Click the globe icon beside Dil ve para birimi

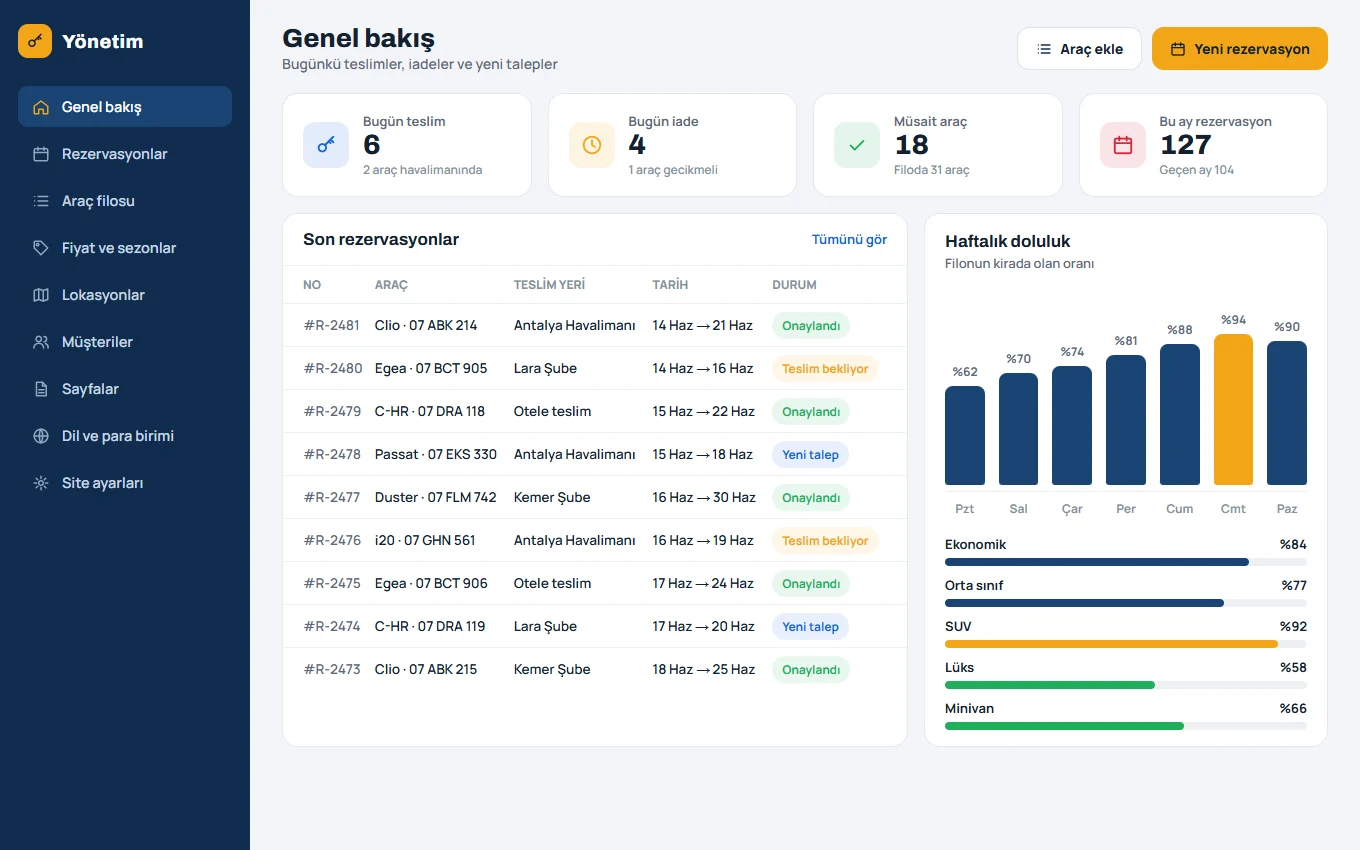point(41,436)
